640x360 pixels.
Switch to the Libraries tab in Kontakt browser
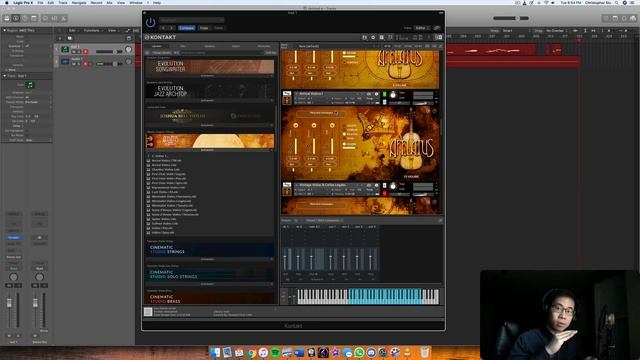pyautogui.click(x=157, y=46)
